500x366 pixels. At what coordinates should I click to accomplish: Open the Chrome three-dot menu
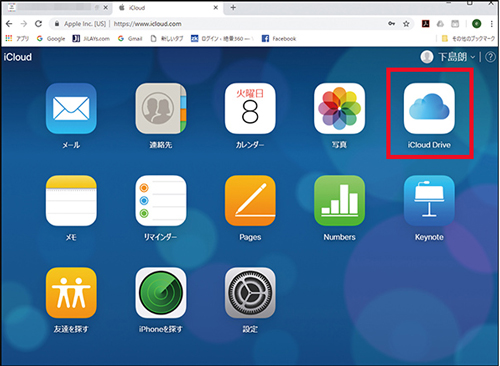pyautogui.click(x=492, y=24)
